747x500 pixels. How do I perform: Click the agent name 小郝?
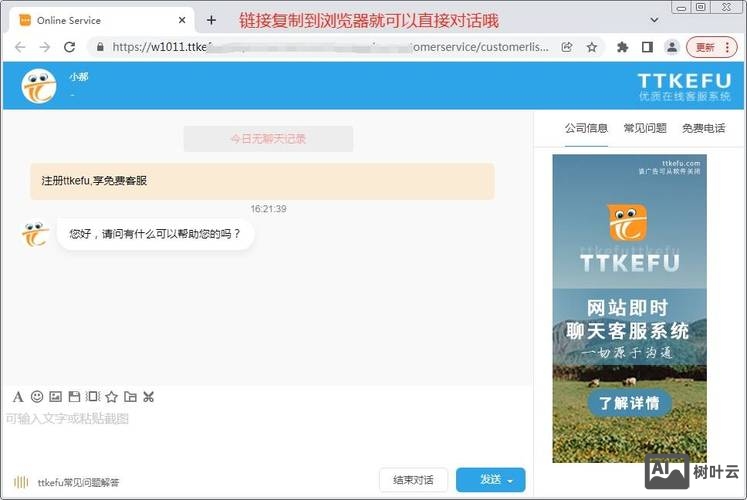point(79,77)
